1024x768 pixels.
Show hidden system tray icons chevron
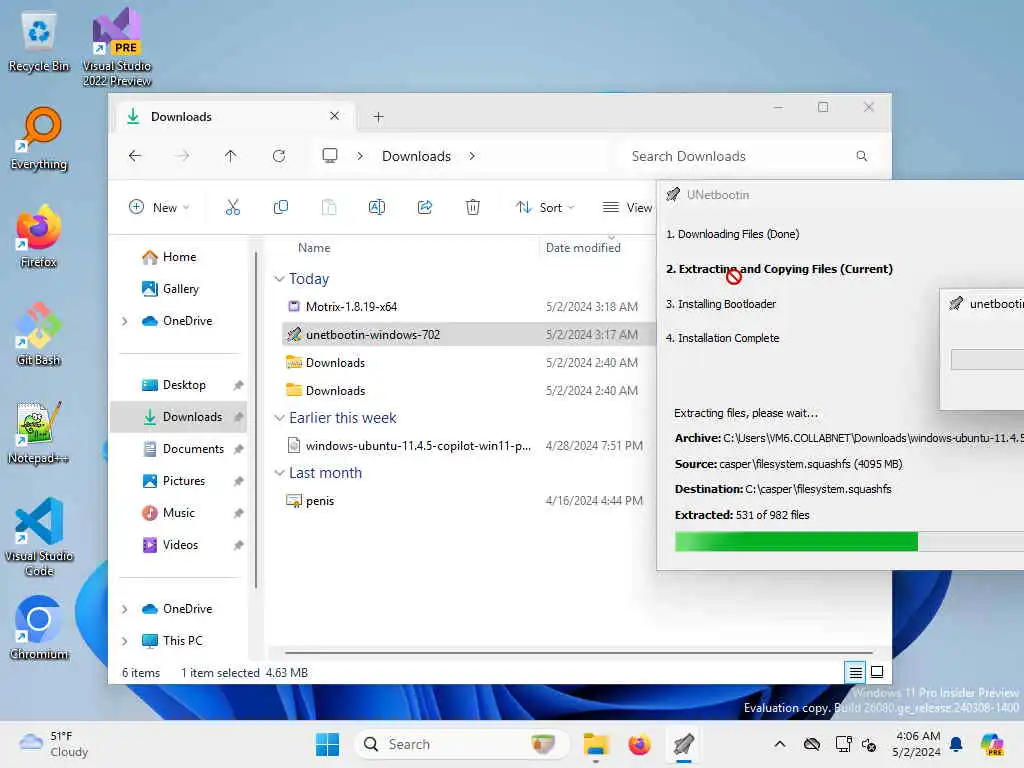click(x=780, y=744)
